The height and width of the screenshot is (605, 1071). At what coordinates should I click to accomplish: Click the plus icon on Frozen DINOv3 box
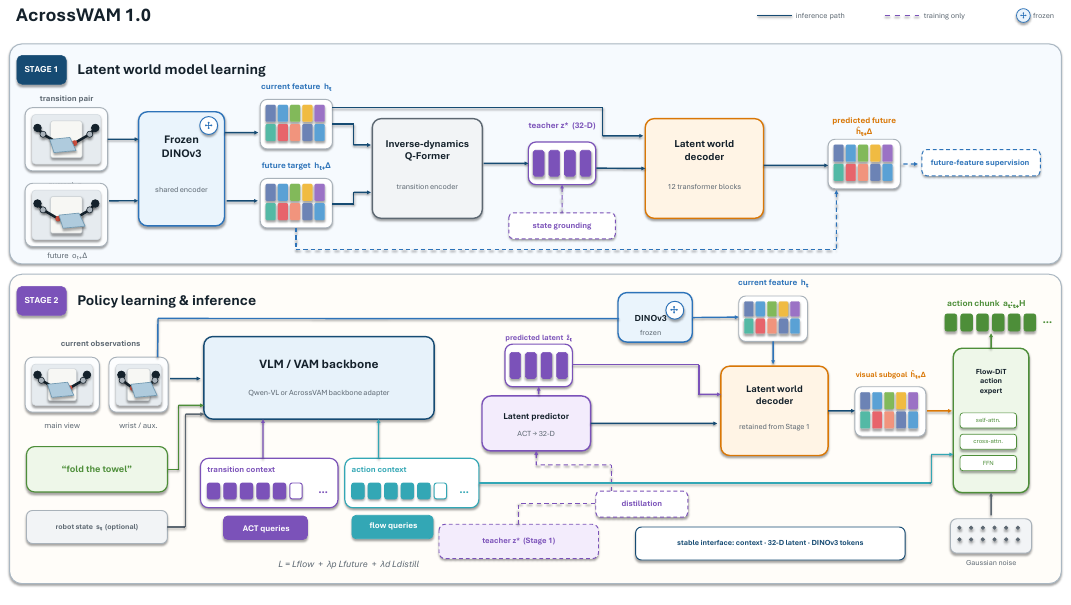click(x=208, y=126)
